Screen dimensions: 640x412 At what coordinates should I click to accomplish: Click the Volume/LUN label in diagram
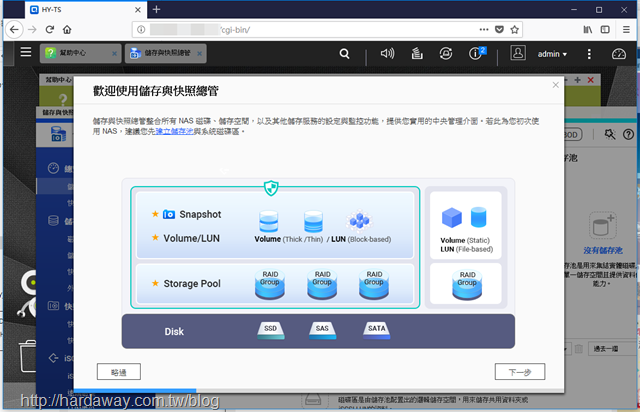[191, 238]
